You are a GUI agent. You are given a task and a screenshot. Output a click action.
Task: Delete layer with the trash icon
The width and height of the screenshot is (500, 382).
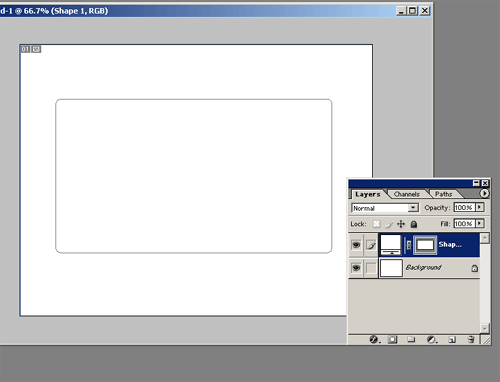471,339
